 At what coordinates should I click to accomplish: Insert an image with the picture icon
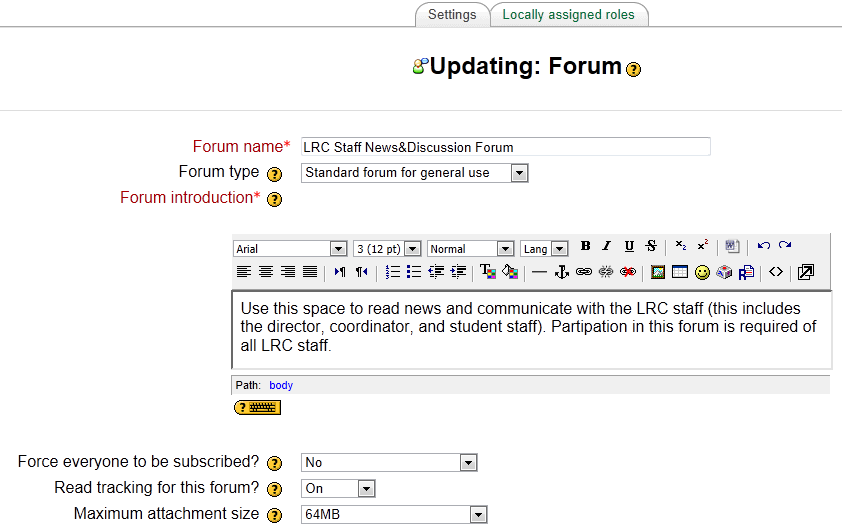pyautogui.click(x=658, y=272)
